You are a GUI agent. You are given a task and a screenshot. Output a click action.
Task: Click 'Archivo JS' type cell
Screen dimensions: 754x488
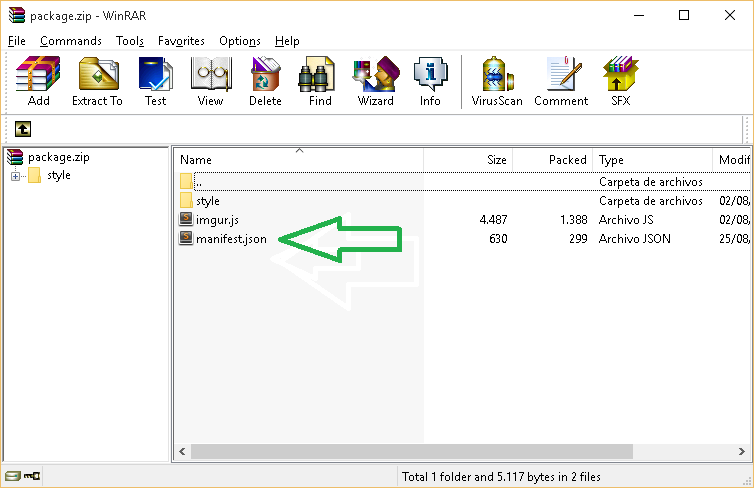pos(626,220)
